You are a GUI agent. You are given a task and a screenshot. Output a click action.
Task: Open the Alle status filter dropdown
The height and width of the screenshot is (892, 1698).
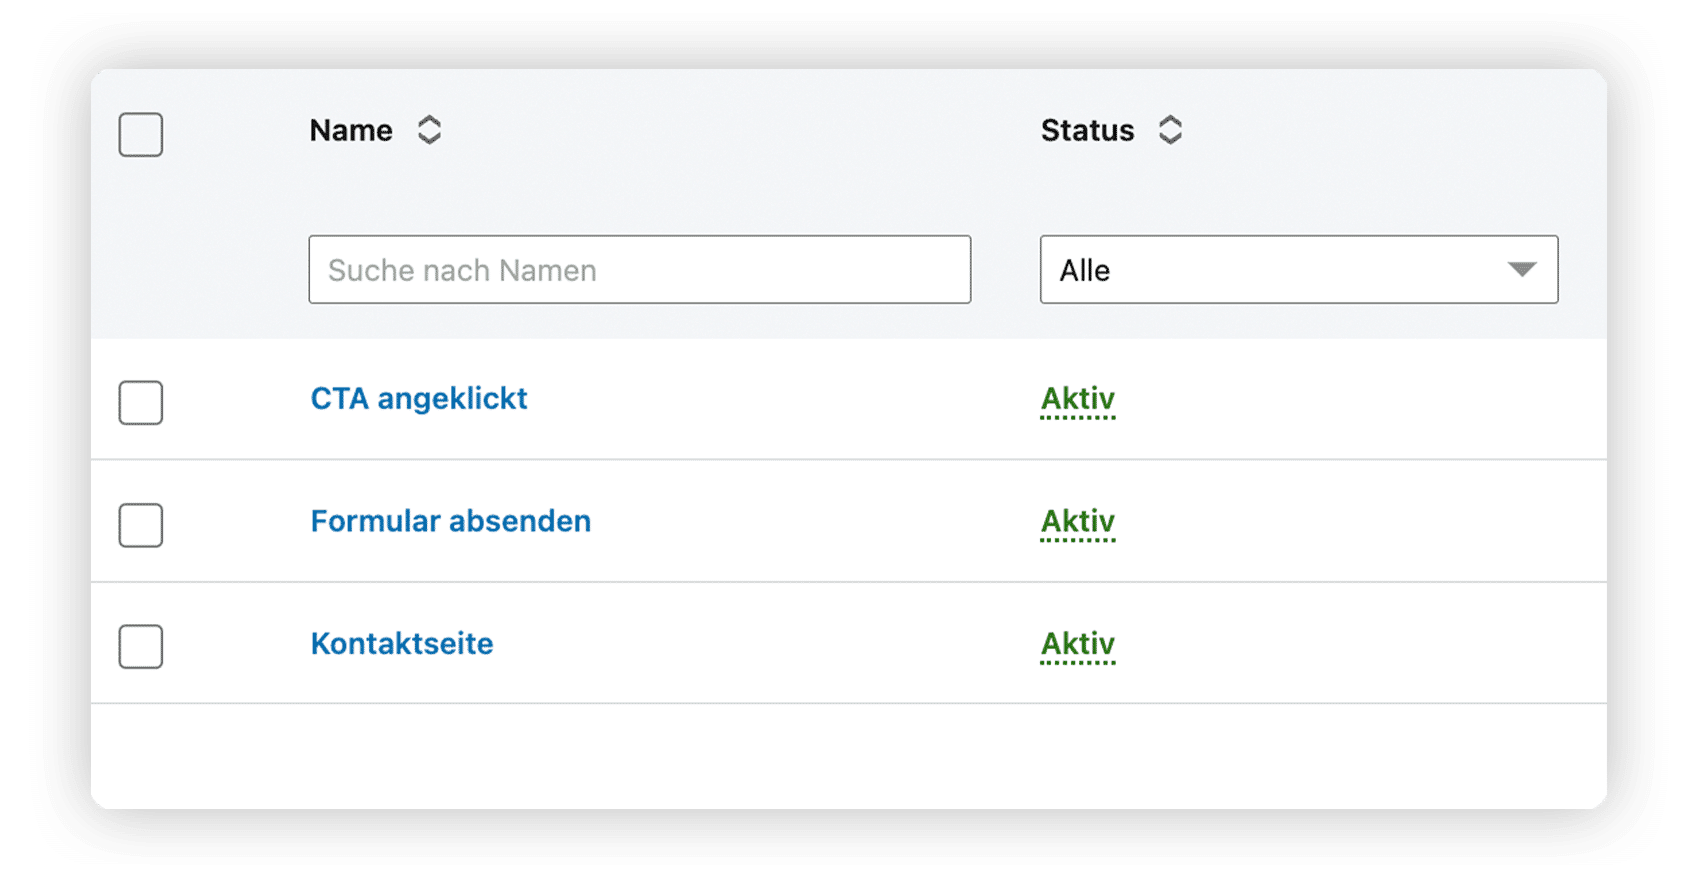point(1299,269)
